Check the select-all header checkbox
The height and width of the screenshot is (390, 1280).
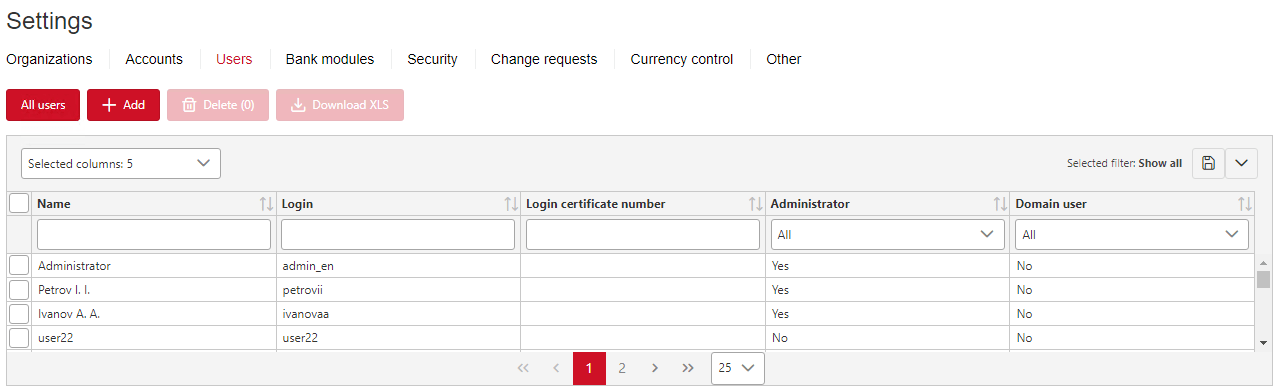pyautogui.click(x=19, y=203)
